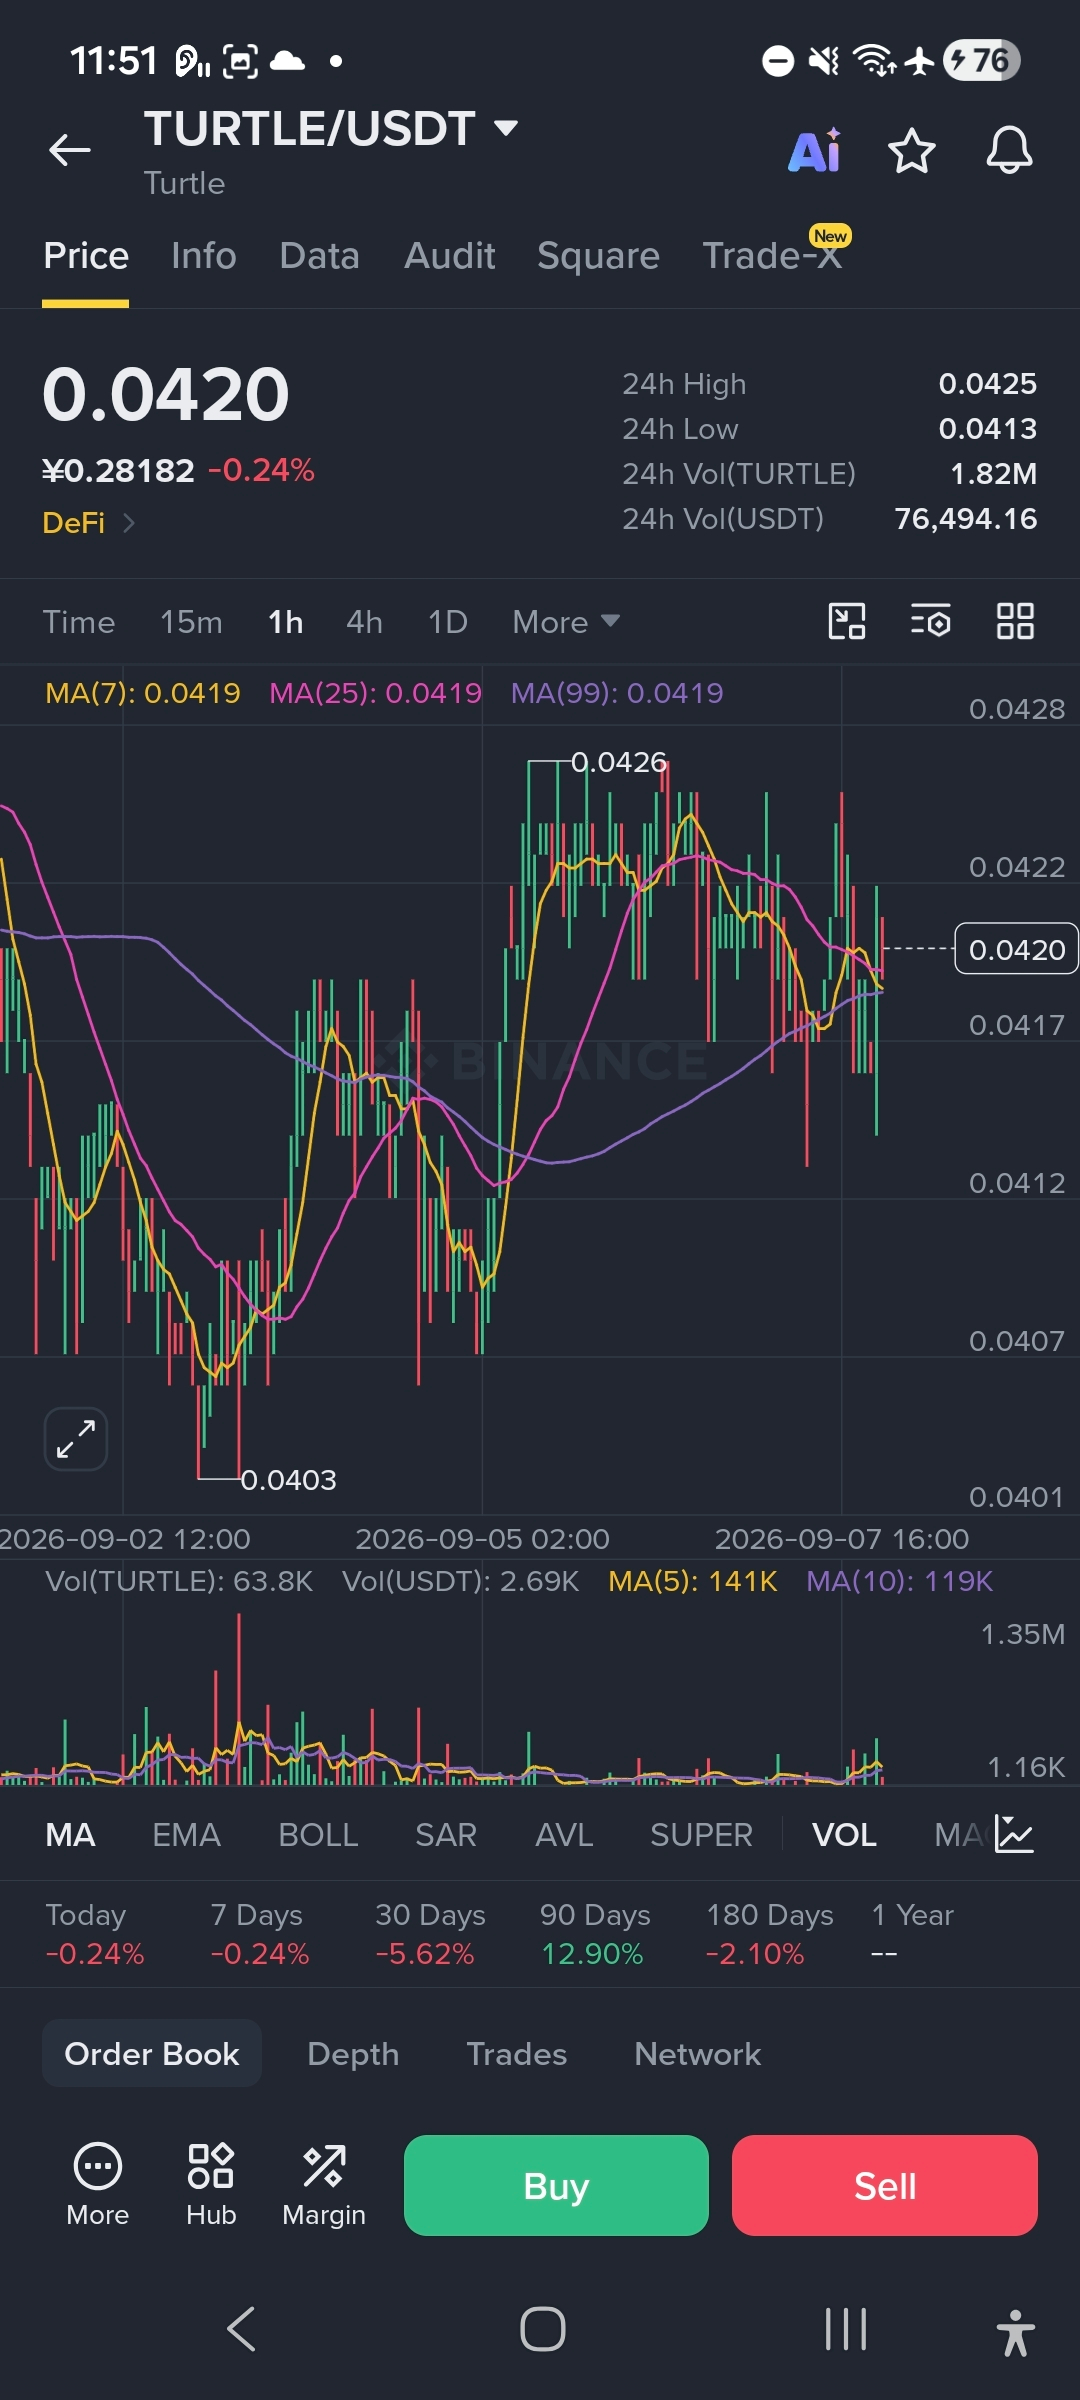Expand More timeframes dropdown
This screenshot has height=2400, width=1080.
tap(566, 622)
